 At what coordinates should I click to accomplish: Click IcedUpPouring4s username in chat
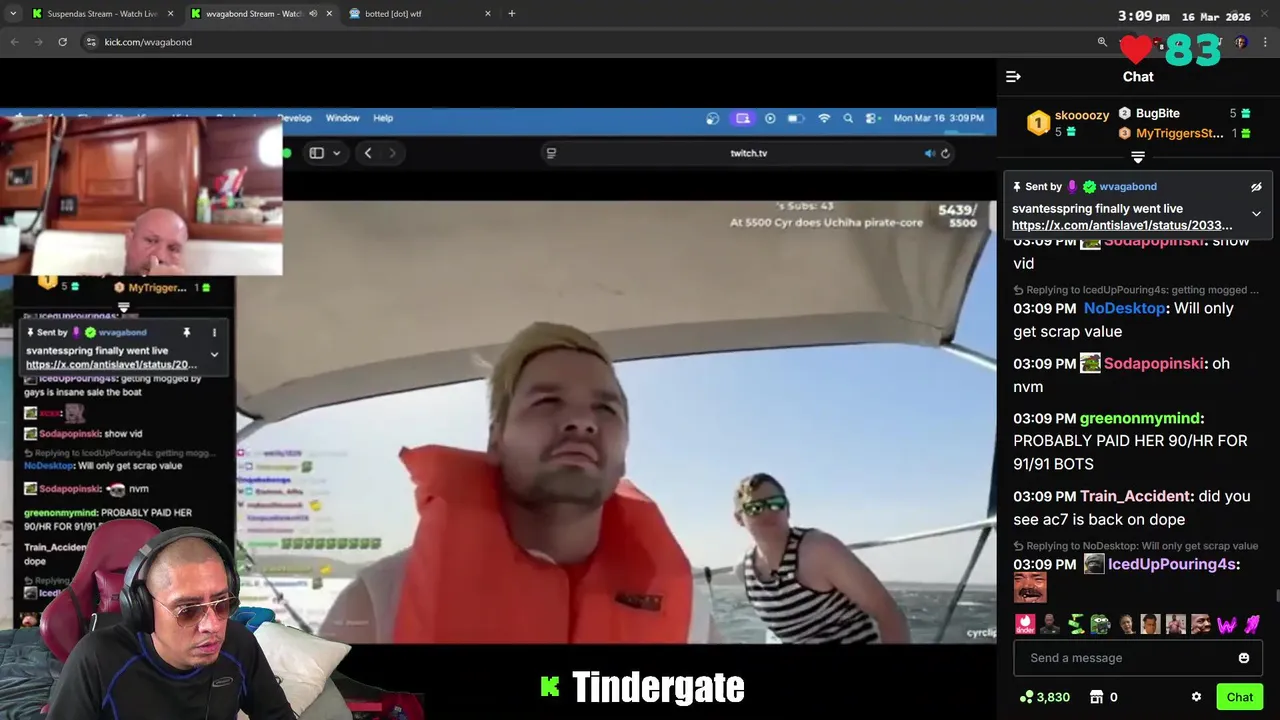coord(1172,565)
